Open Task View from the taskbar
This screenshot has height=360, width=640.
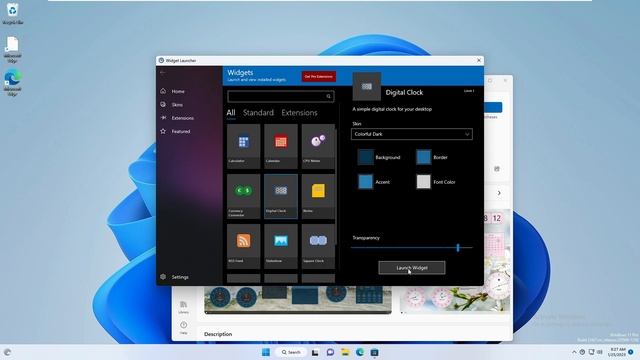click(x=315, y=352)
